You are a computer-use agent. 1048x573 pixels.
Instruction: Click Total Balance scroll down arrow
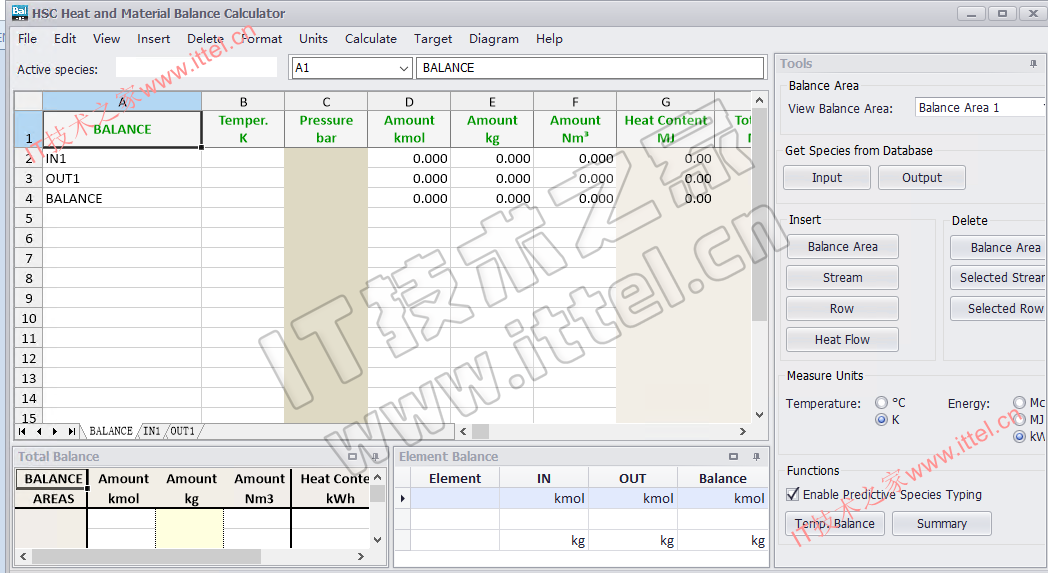[x=378, y=540]
